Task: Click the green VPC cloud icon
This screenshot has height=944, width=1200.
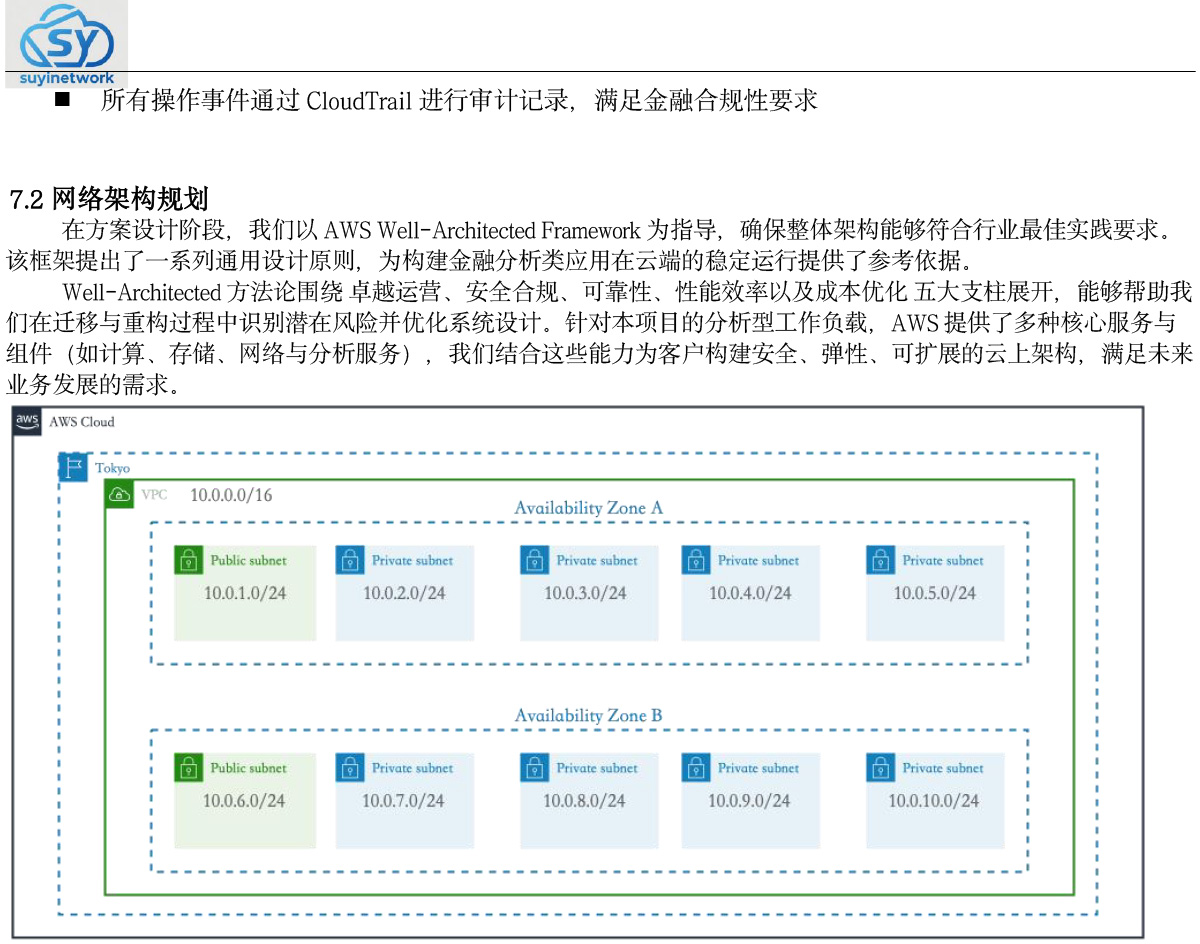Action: tap(120, 494)
